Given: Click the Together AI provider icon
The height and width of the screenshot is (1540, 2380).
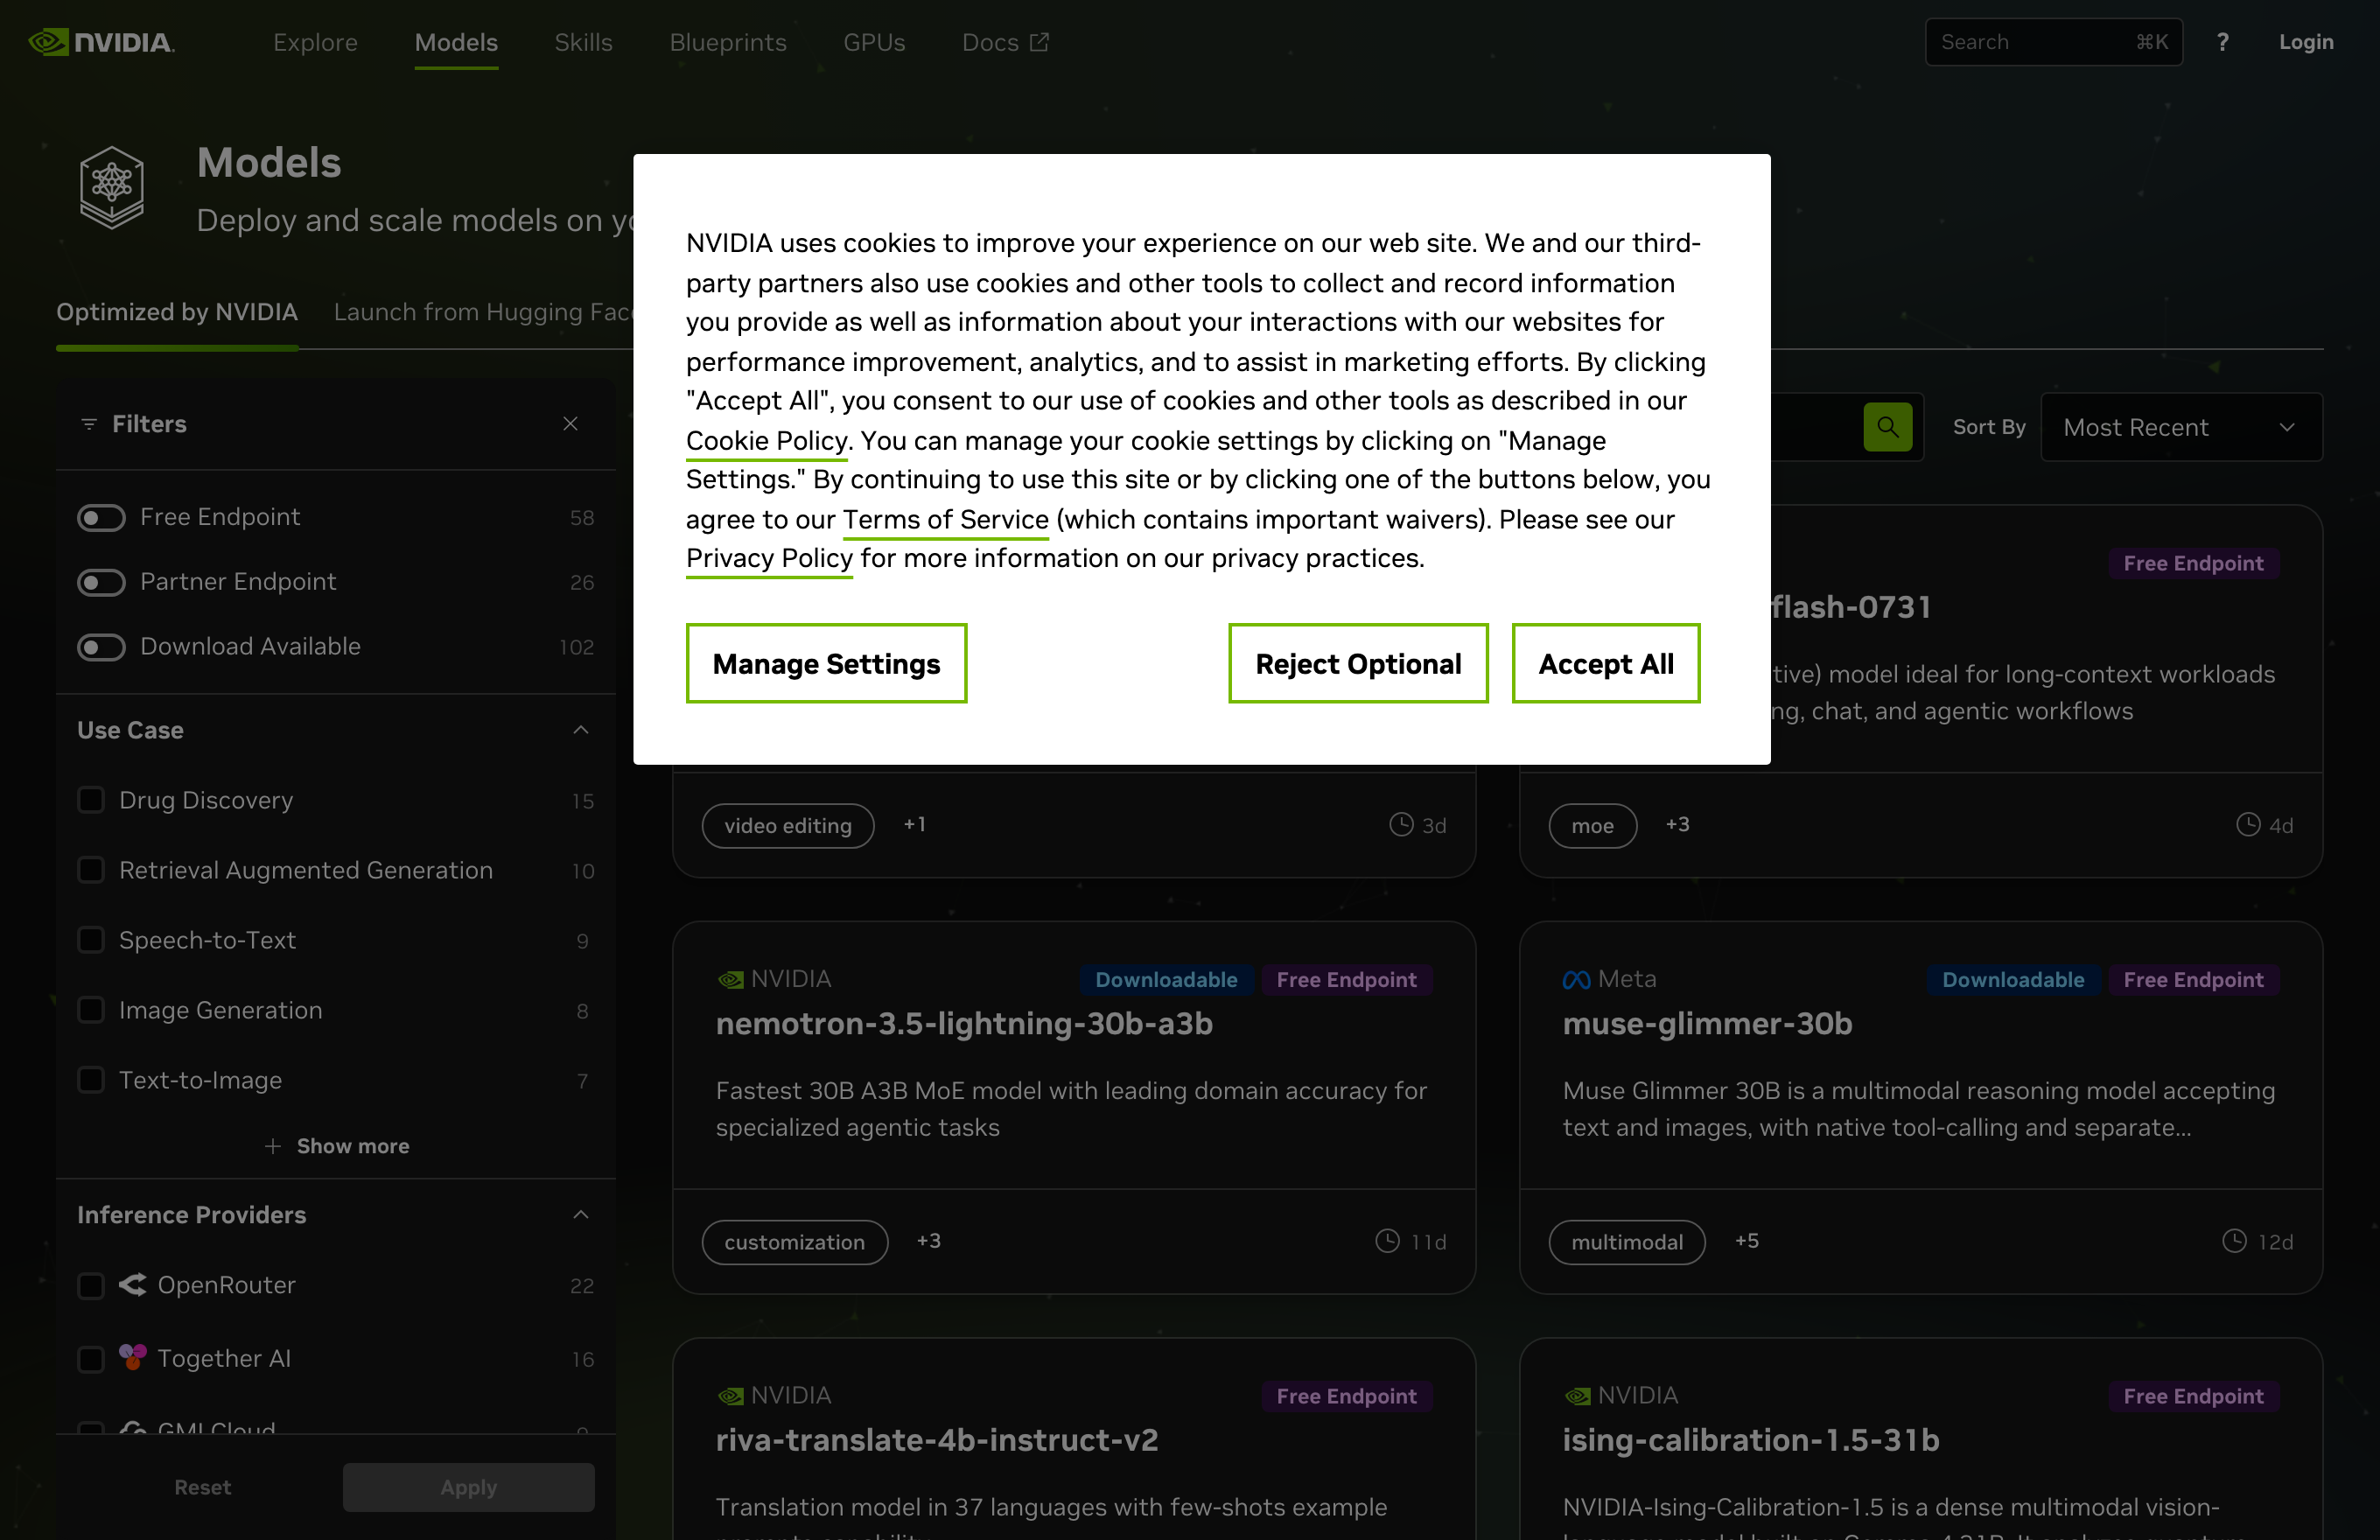Looking at the screenshot, I should click(x=133, y=1357).
